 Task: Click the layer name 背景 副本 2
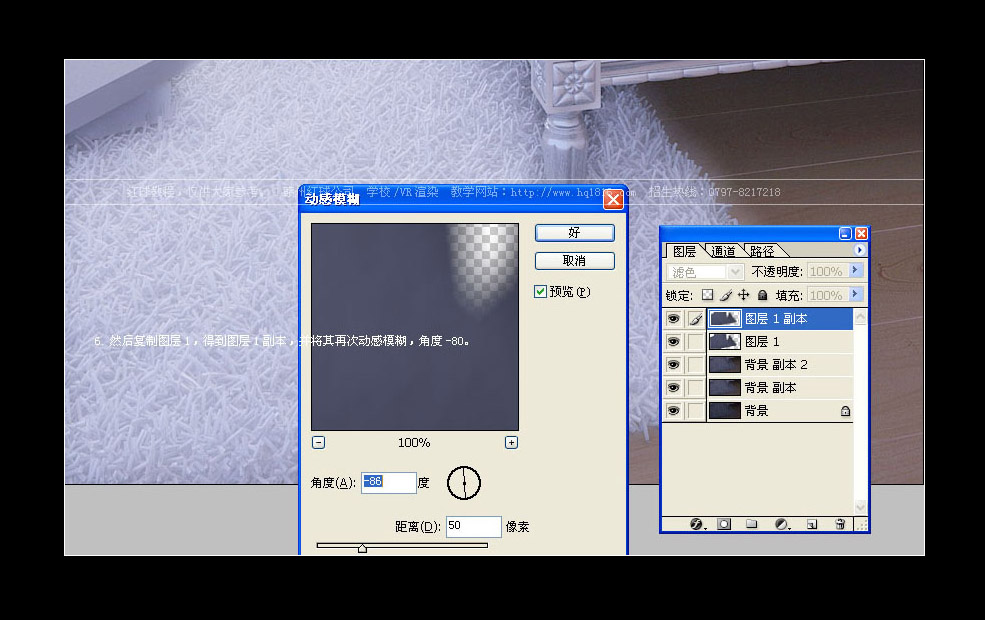[x=776, y=365]
